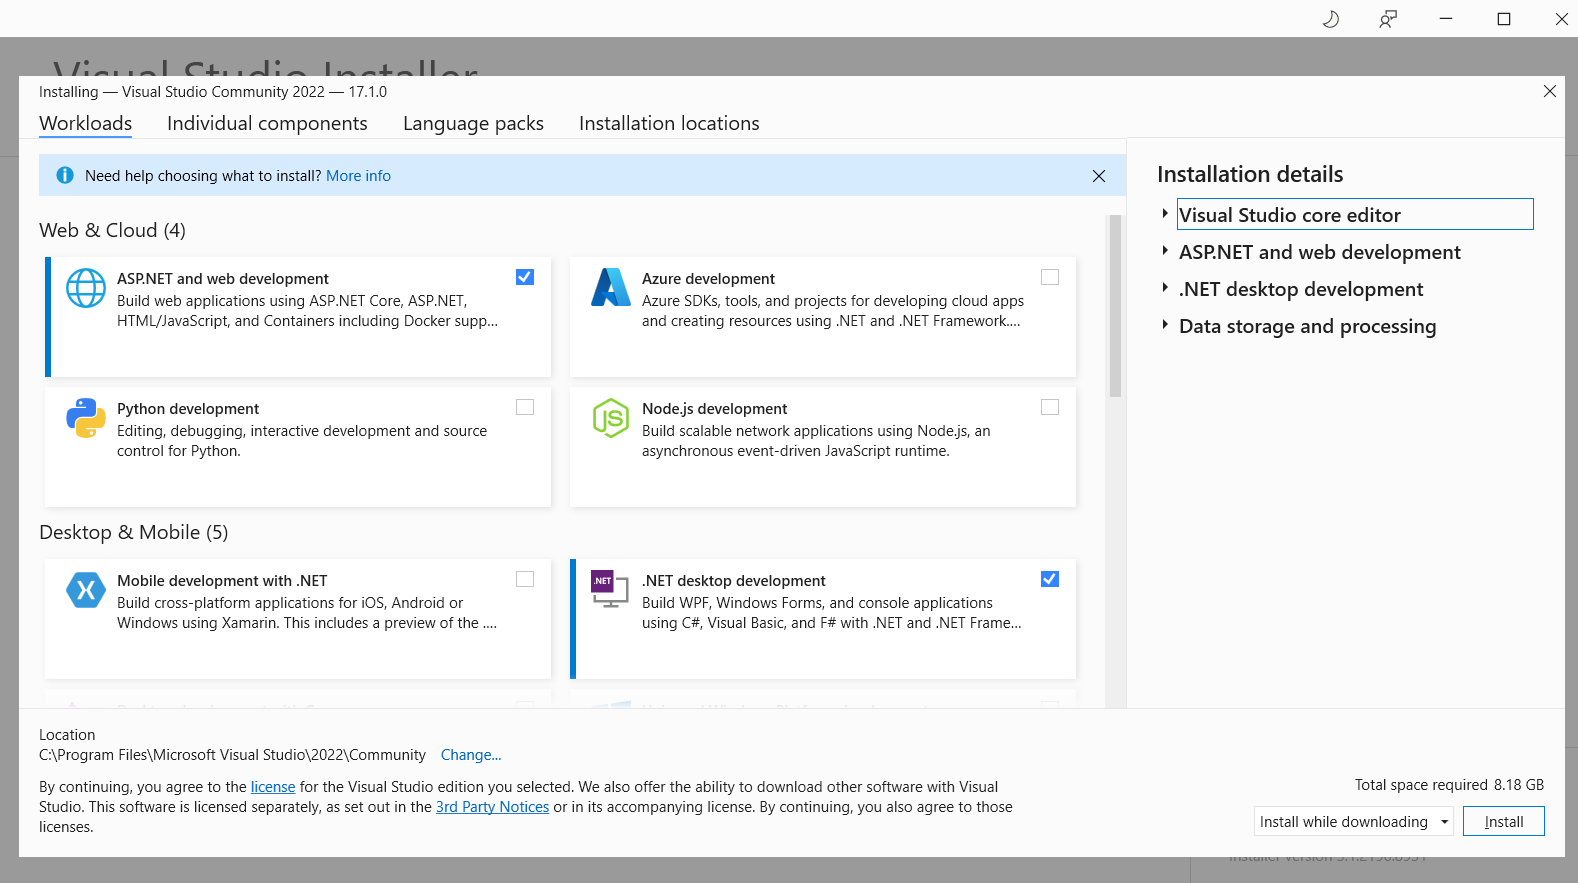
Task: Uncheck ASP.NET and web development workload
Action: click(525, 277)
